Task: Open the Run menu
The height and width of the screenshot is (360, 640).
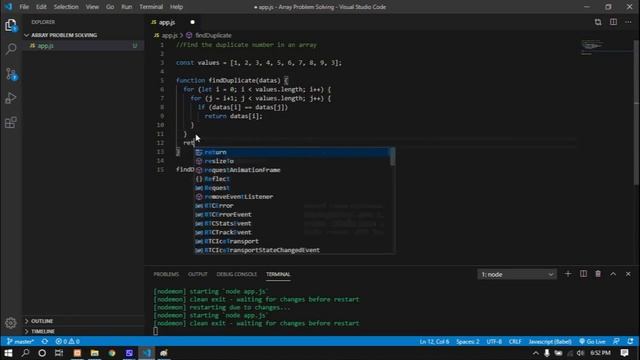Action: (x=127, y=7)
